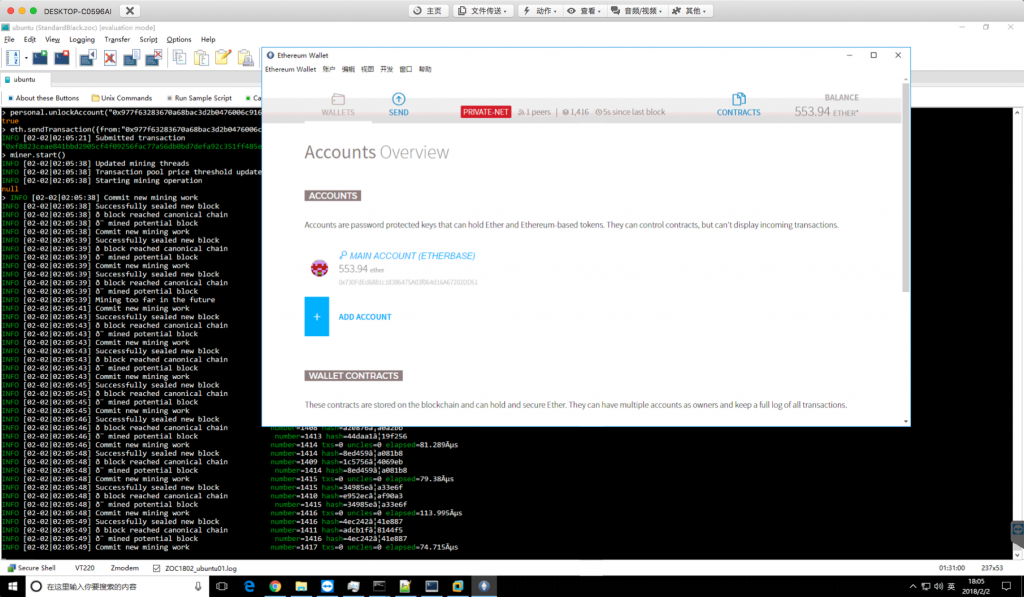Click the taskbar search microphone icon
The image size is (1024, 597).
tap(198, 587)
